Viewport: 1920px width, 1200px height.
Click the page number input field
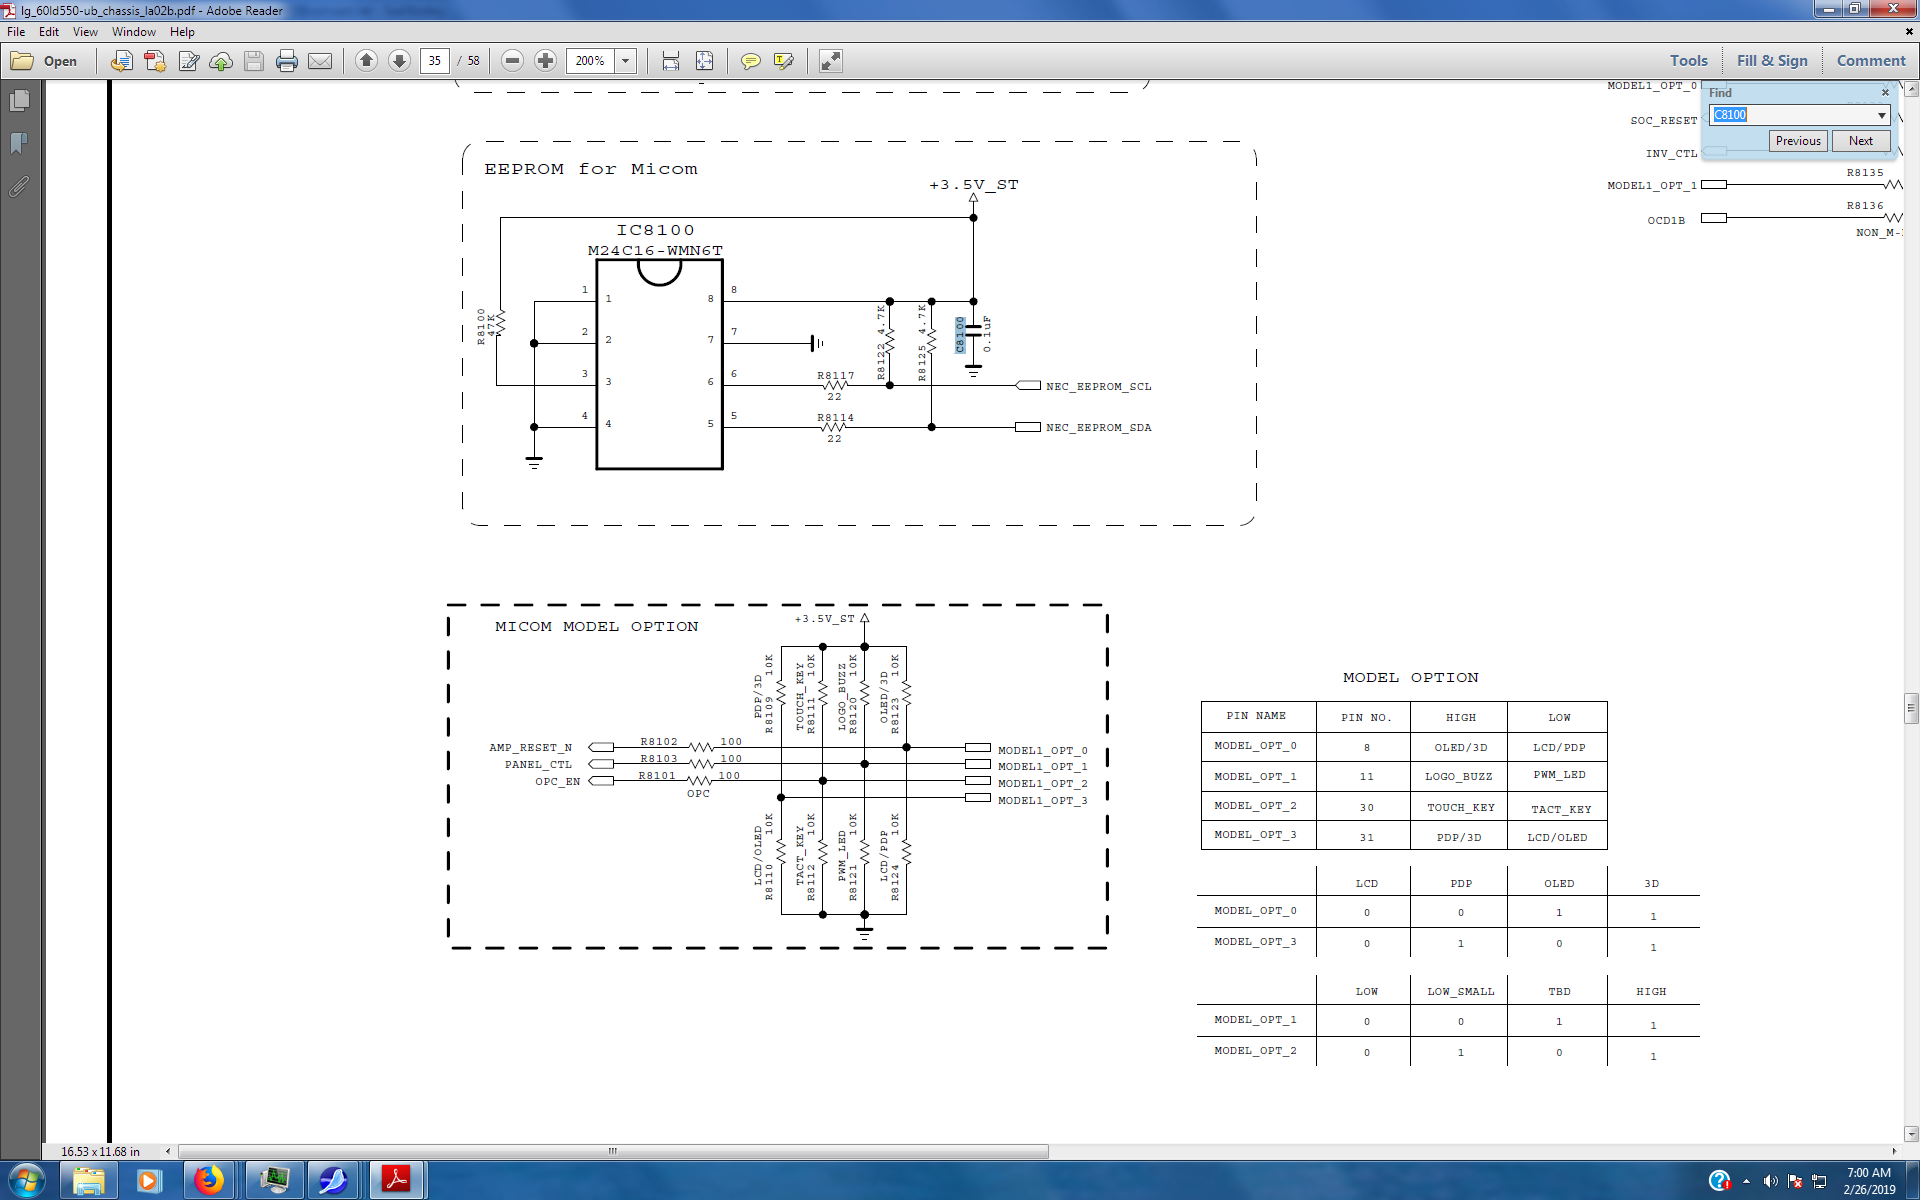[x=435, y=61]
